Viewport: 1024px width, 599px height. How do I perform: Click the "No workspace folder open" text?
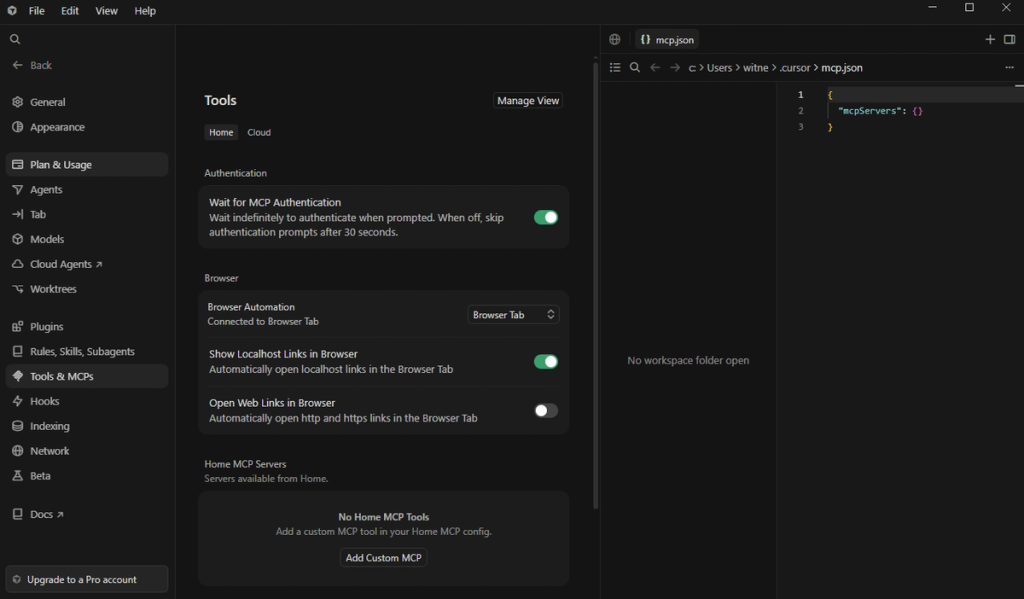pos(688,360)
